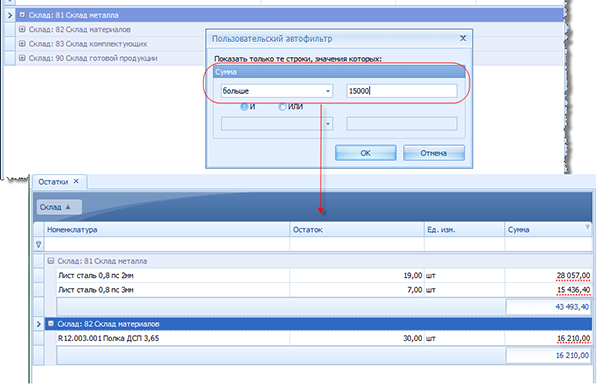The image size is (600, 386).
Task: Click the Номенклатура column header
Action: pos(167,230)
